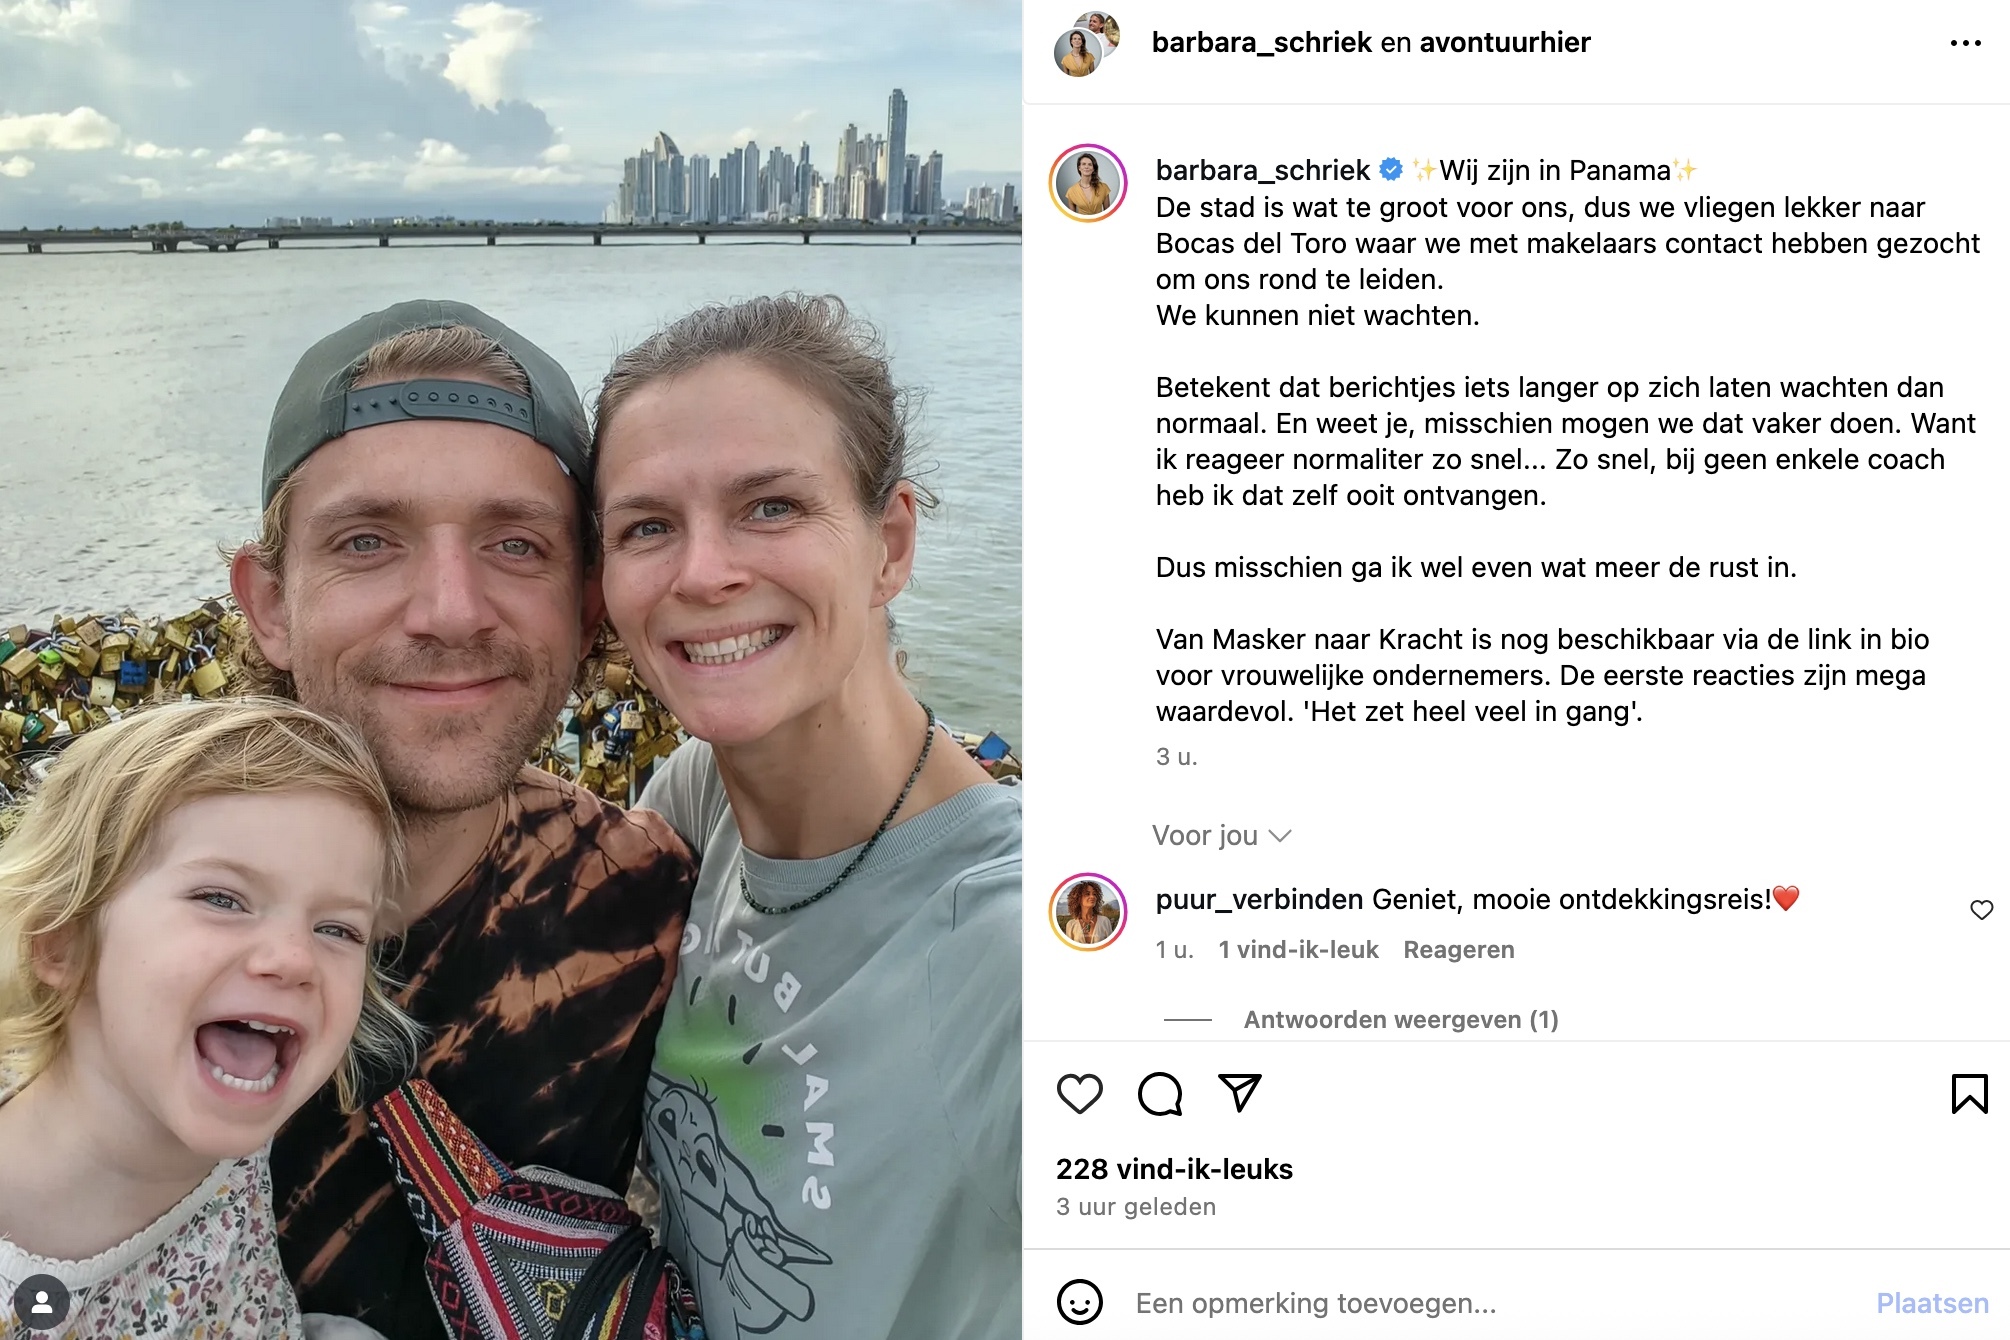Open the emoji picker smiley icon
Image resolution: width=2010 pixels, height=1340 pixels.
click(1080, 1302)
